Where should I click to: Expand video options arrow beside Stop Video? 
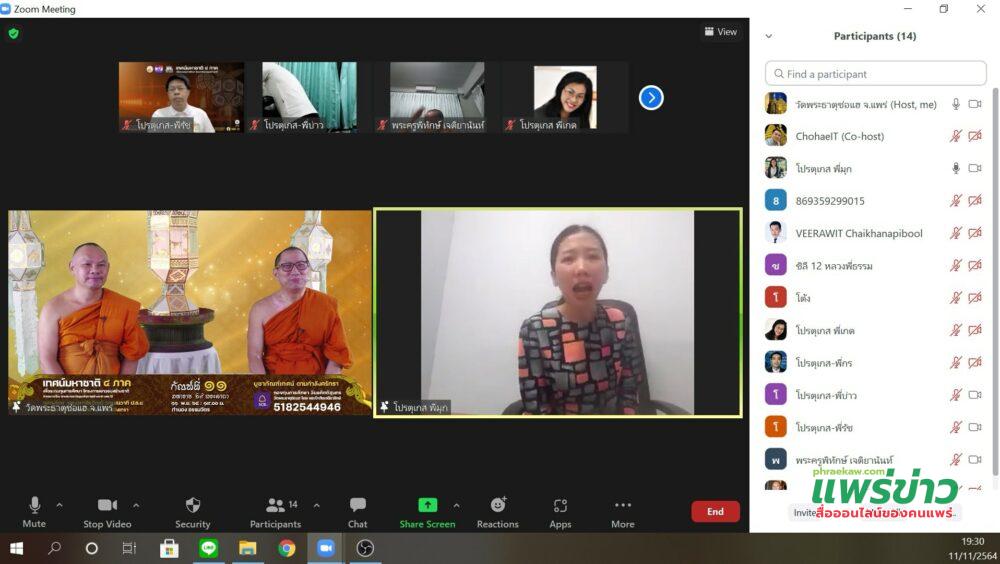(x=136, y=505)
